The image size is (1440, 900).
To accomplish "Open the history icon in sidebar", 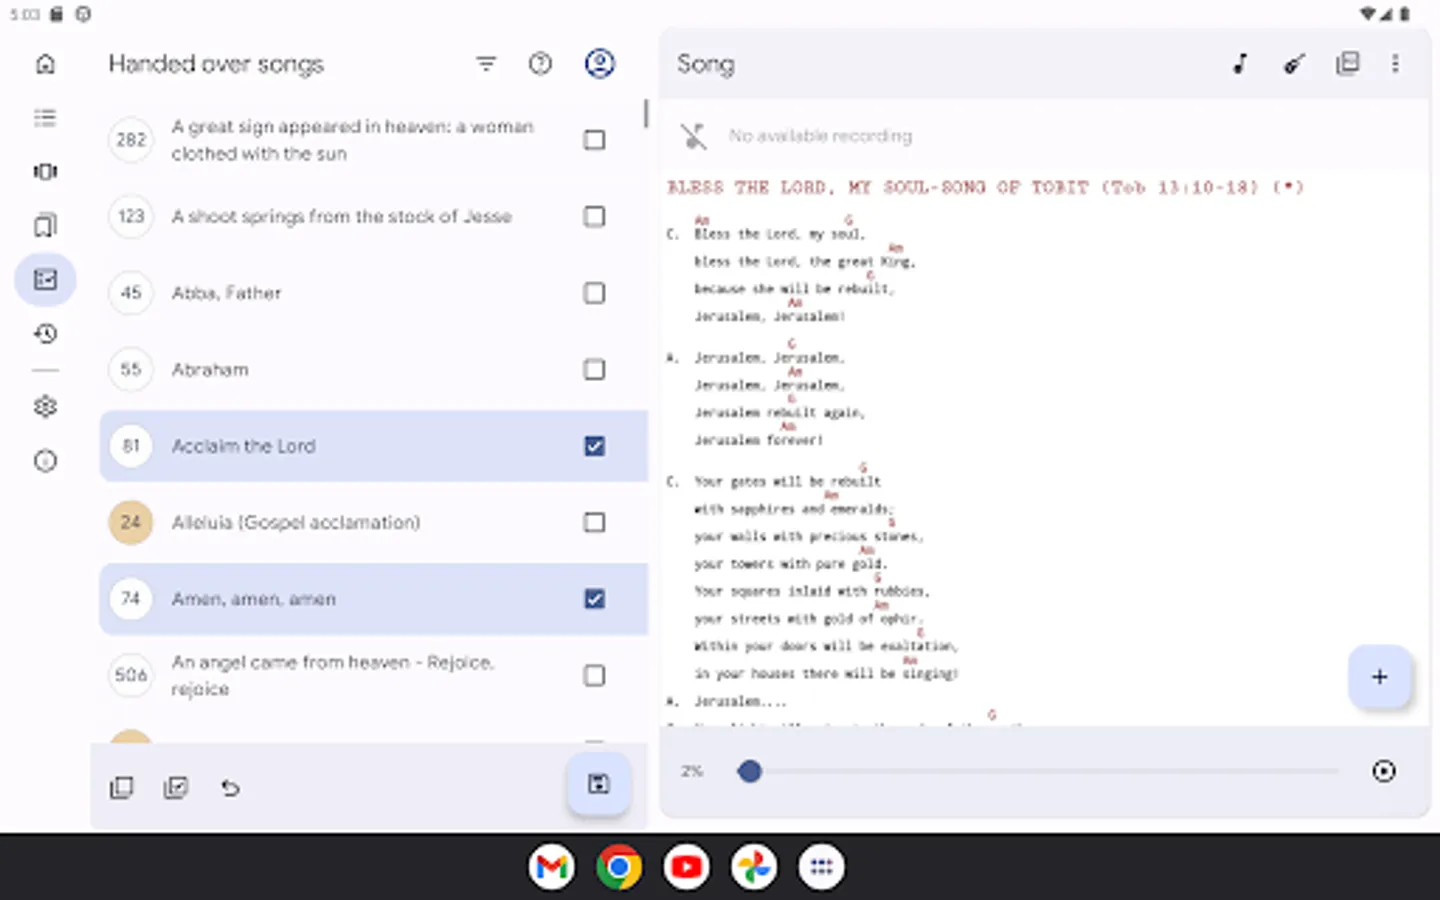I will point(45,333).
